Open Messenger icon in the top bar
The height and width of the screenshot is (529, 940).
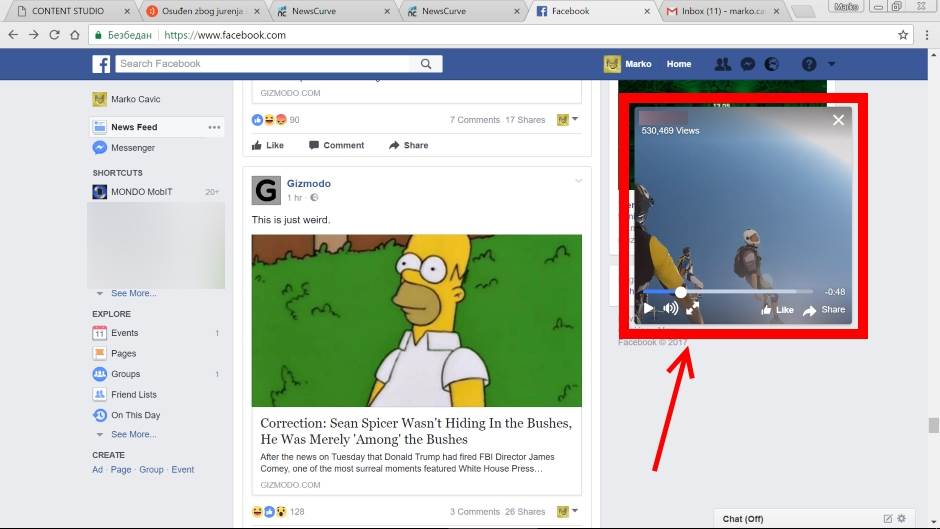pos(747,64)
